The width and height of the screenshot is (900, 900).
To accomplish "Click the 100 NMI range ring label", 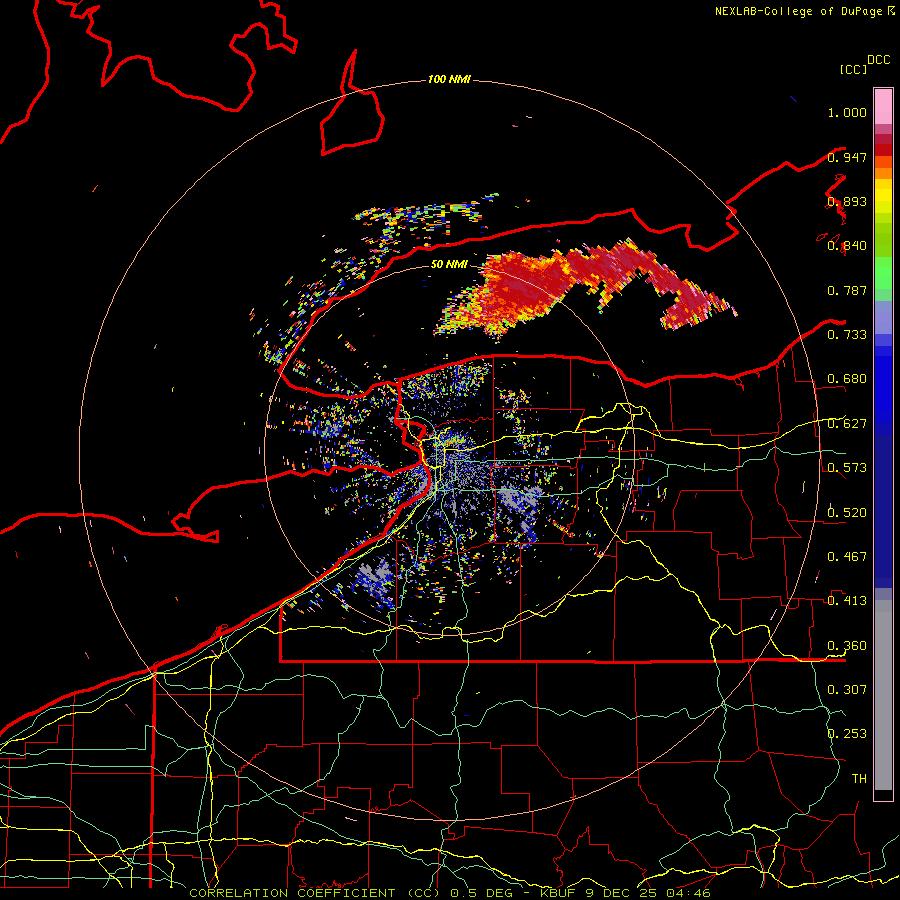I will (449, 79).
